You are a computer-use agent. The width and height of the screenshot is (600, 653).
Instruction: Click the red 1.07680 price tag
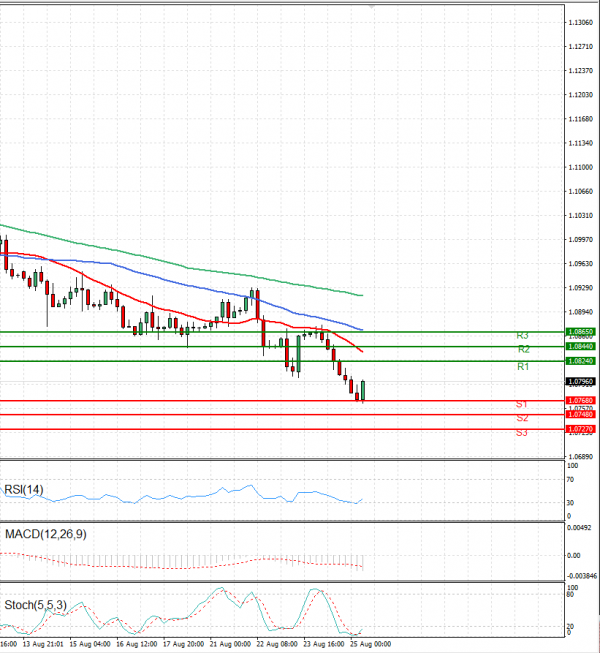point(580,401)
